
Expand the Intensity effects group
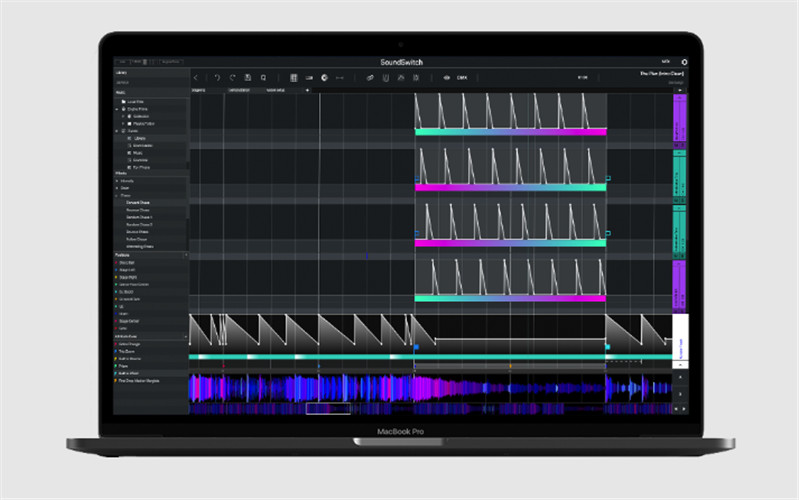tap(117, 181)
